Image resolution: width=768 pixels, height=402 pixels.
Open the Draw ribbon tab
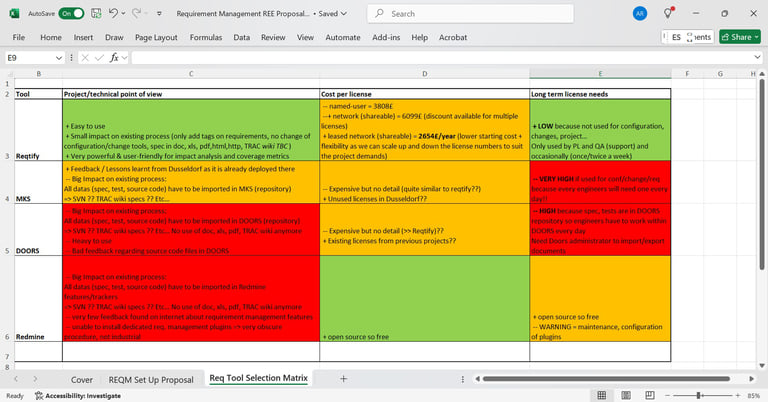(x=114, y=37)
